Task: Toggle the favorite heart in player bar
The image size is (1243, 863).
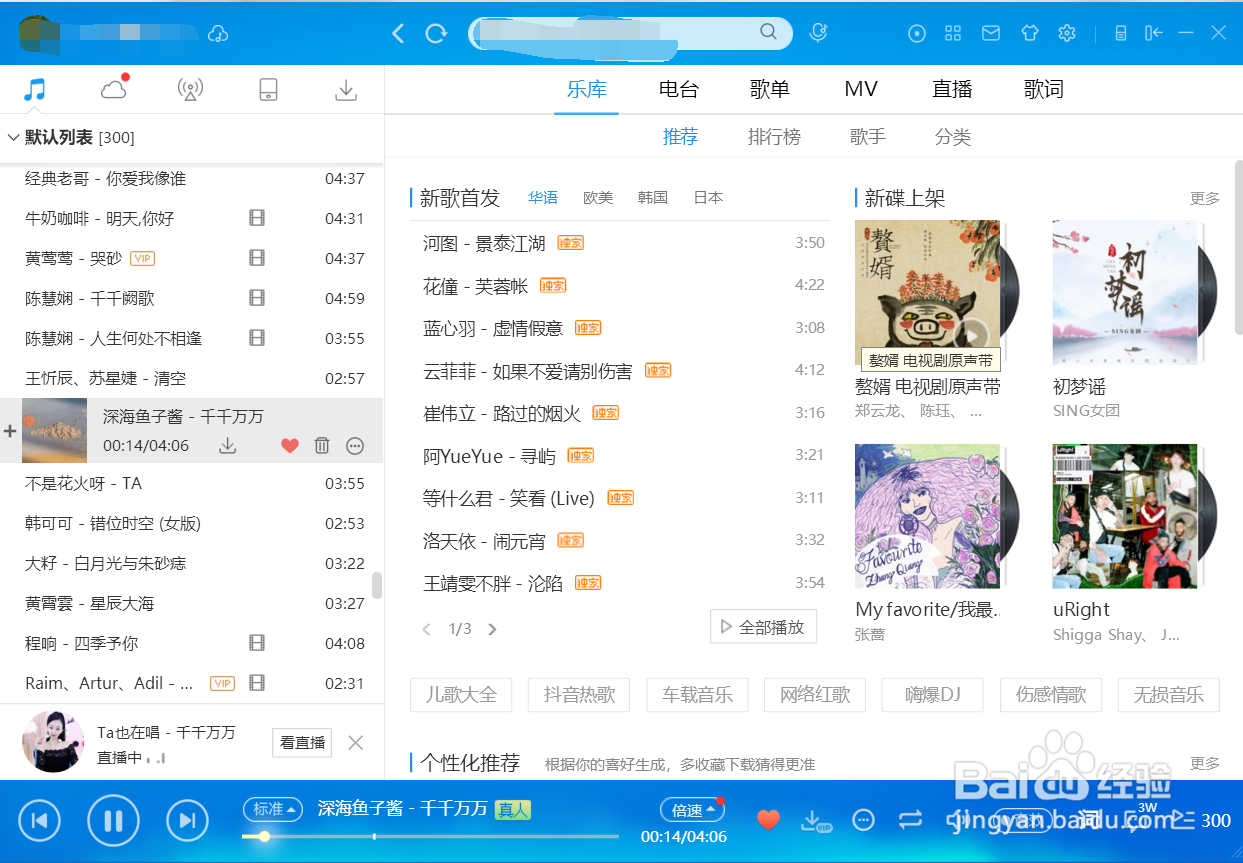Action: click(x=768, y=820)
